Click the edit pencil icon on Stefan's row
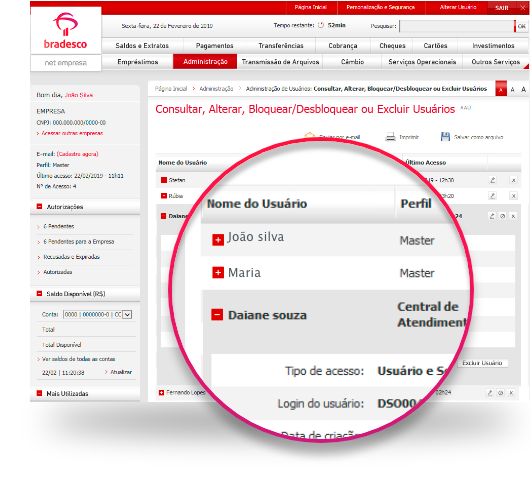 (493, 180)
